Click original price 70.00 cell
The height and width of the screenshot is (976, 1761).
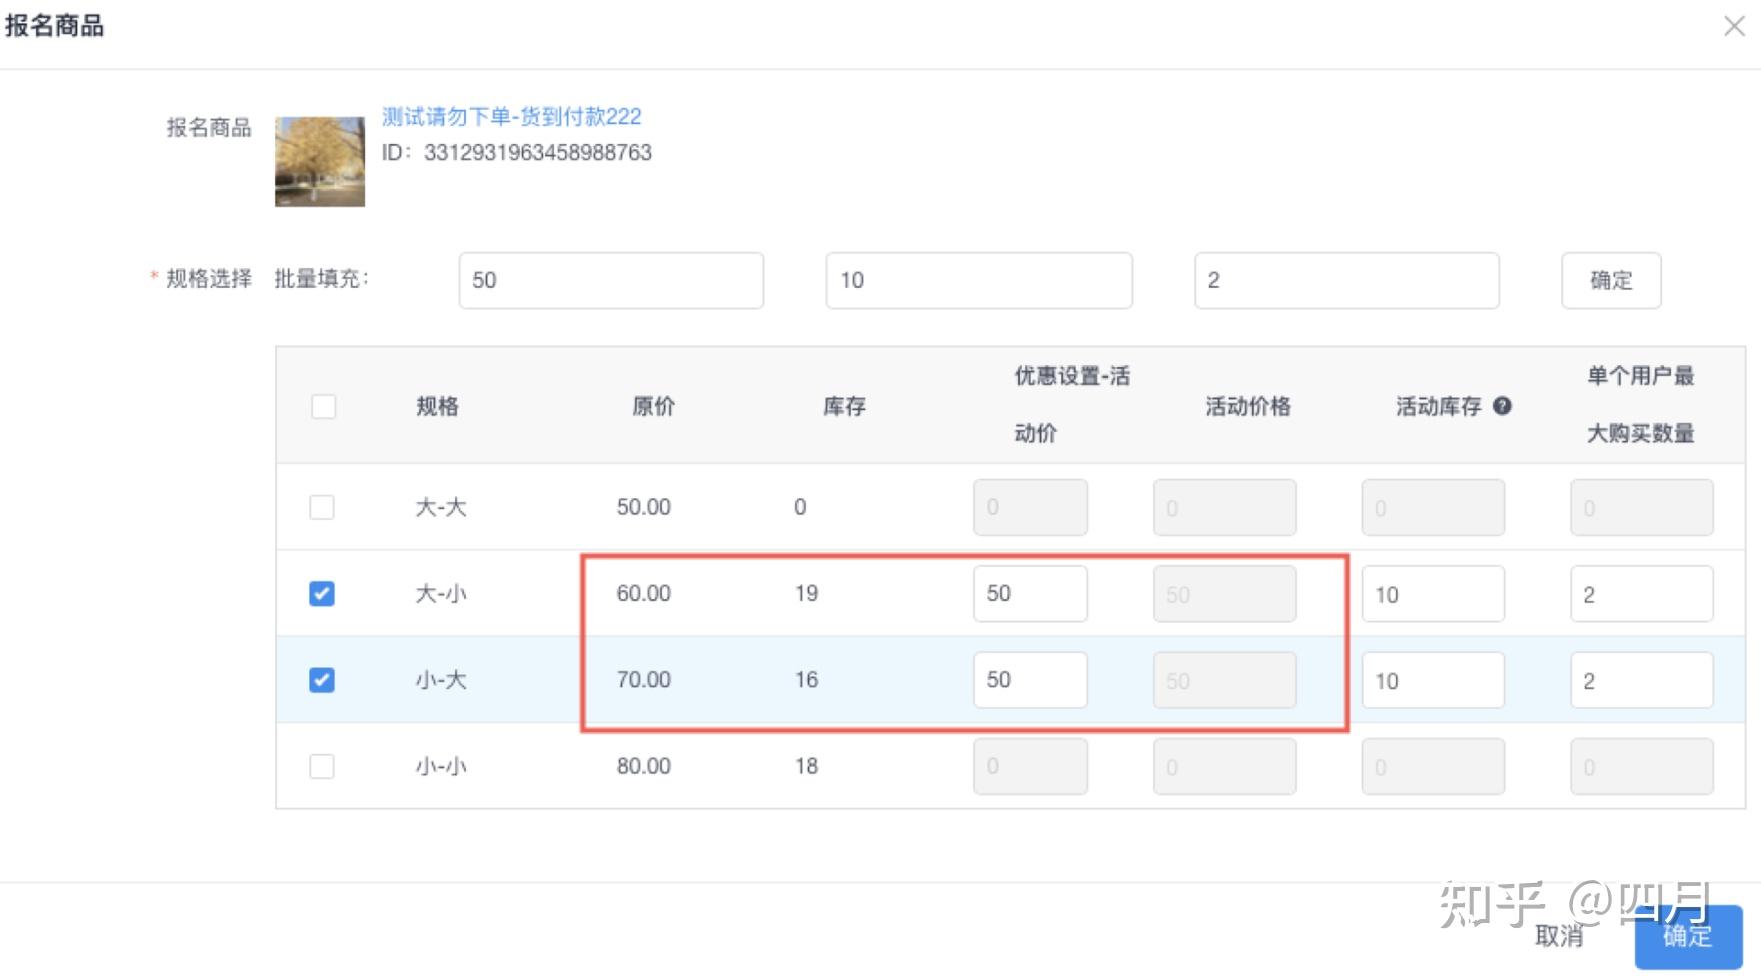coord(644,680)
